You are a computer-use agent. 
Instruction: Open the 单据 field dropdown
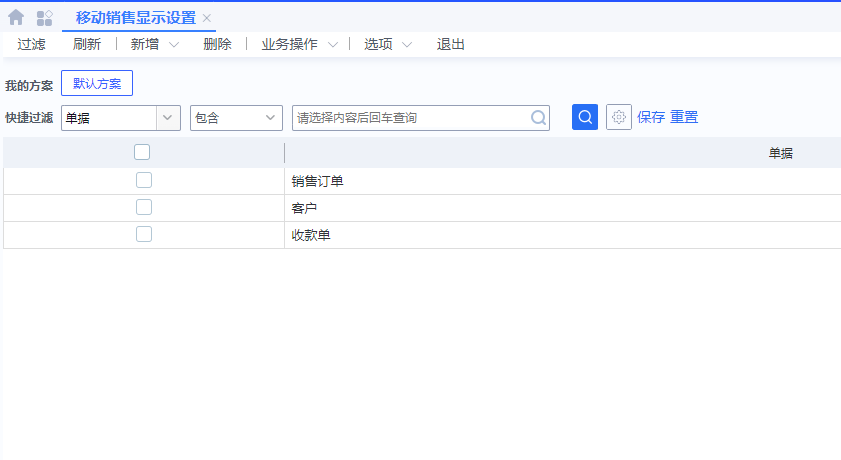point(168,118)
